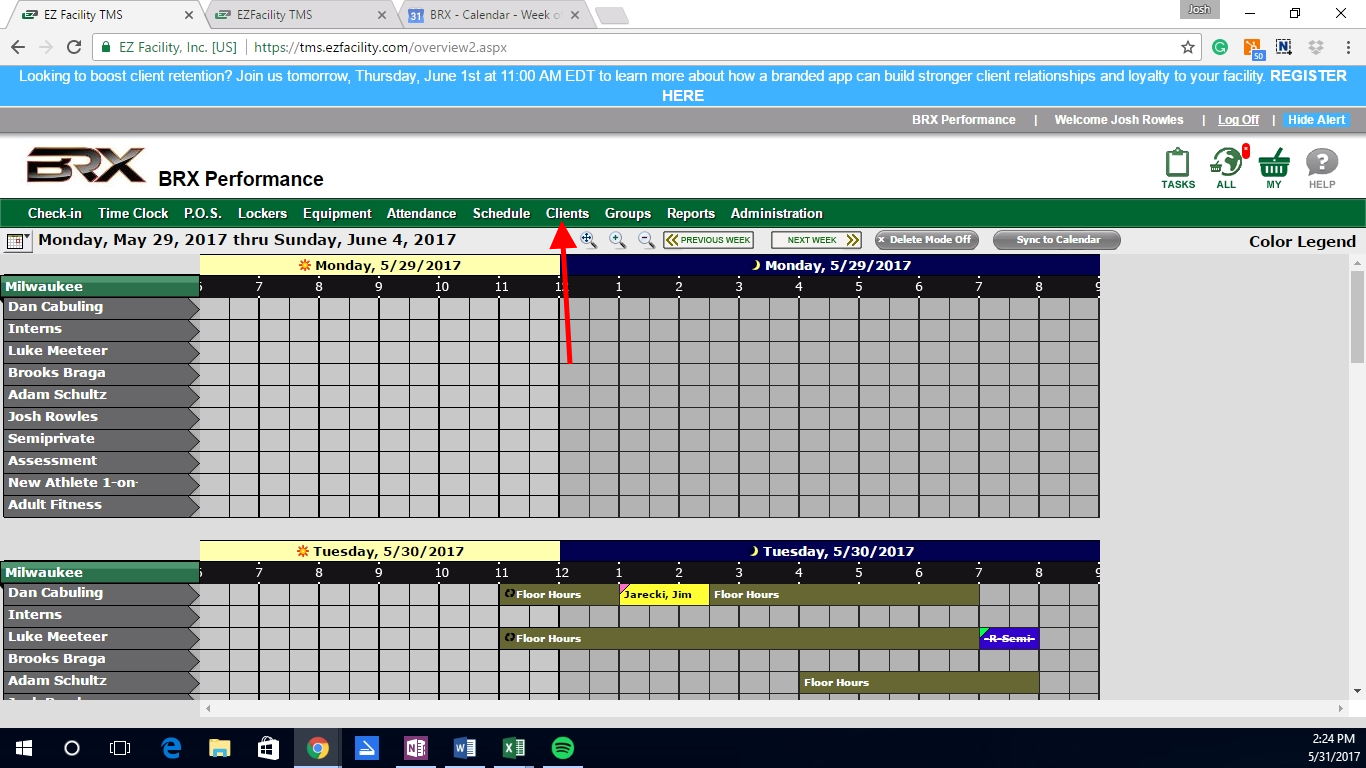The image size is (1366, 768).
Task: Open the Tasks clipboard icon
Action: (x=1178, y=164)
